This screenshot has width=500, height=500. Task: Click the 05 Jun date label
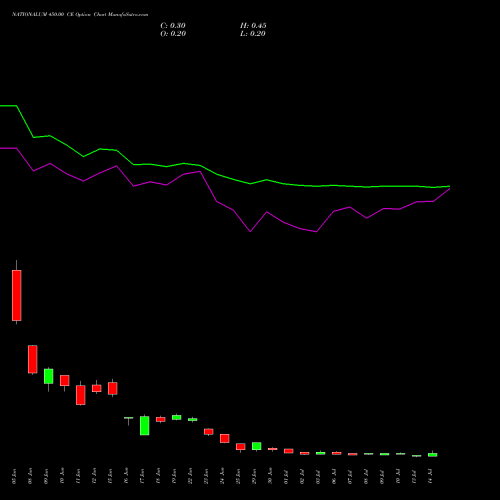(x=14, y=476)
